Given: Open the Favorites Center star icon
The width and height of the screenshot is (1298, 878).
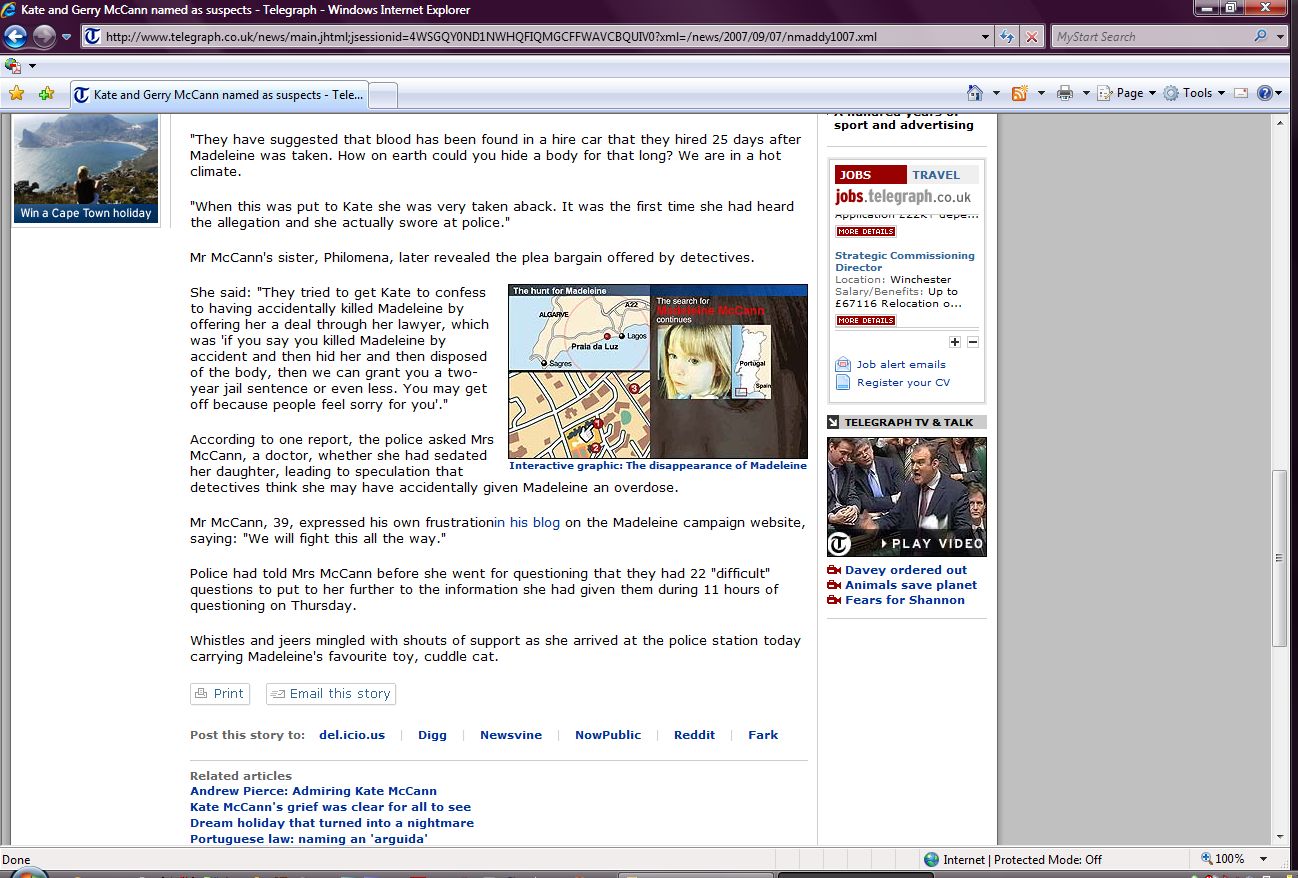Looking at the screenshot, I should pos(16,94).
